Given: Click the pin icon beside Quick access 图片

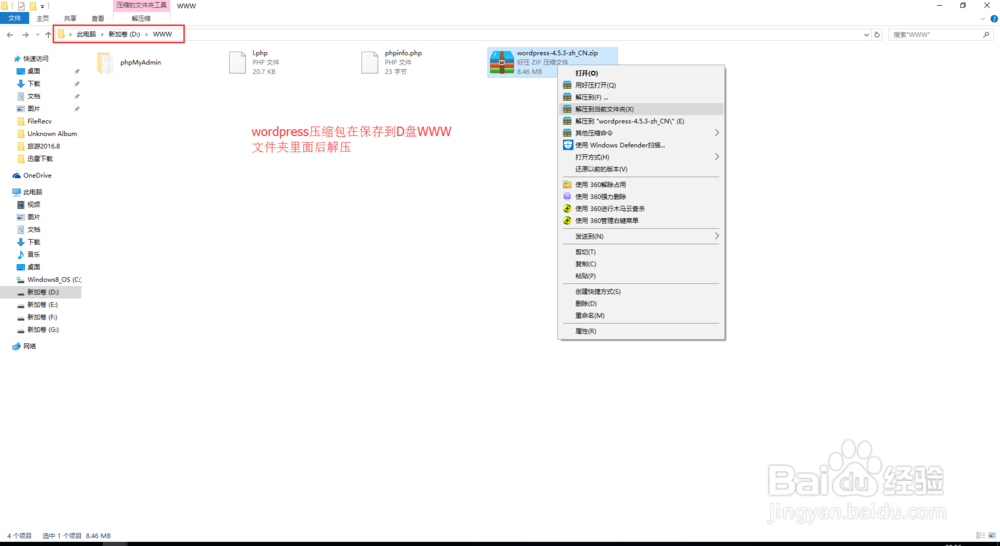Looking at the screenshot, I should click(77, 108).
